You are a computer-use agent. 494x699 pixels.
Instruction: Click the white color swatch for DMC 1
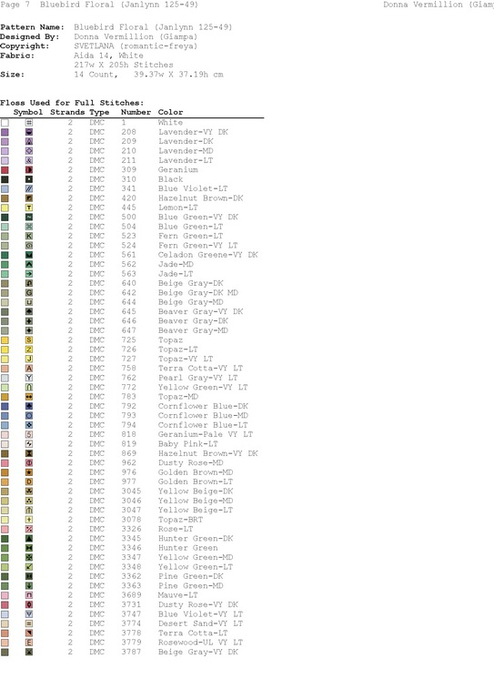coord(5,123)
